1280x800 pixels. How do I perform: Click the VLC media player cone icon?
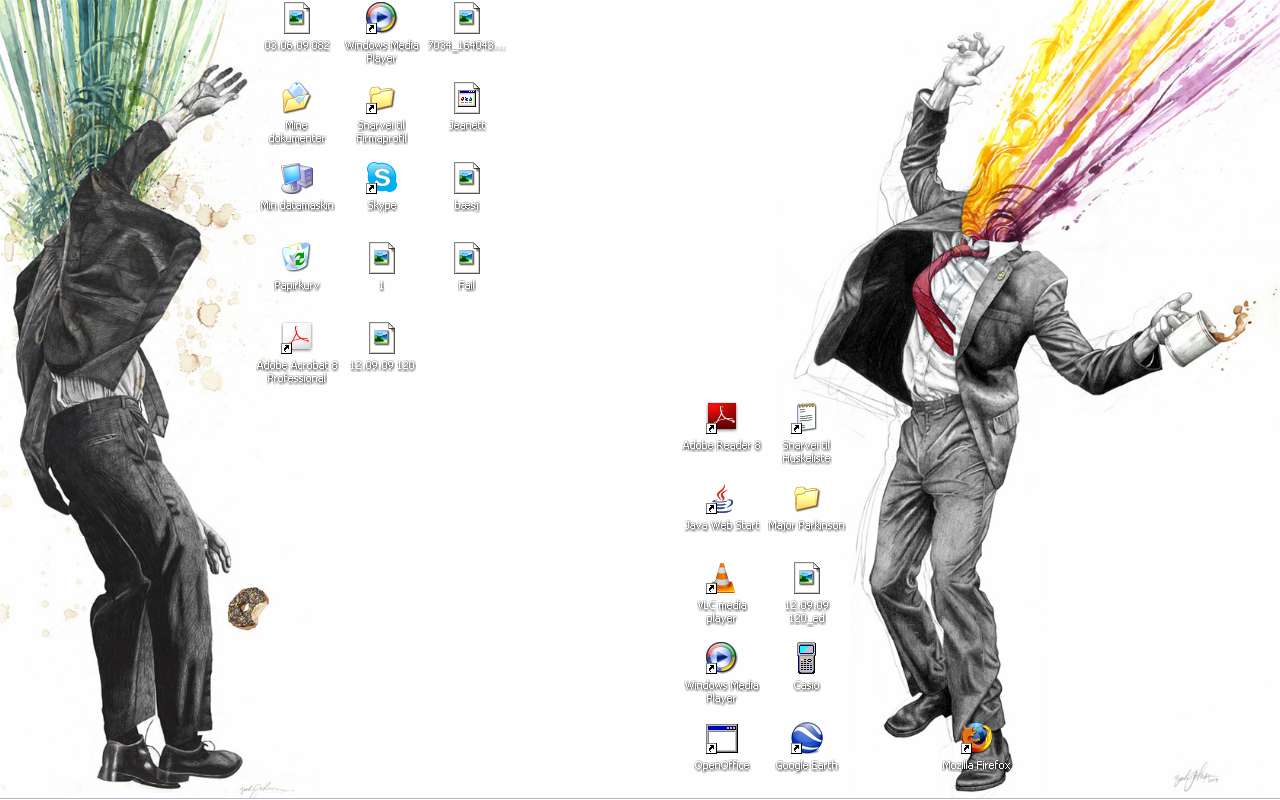point(721,578)
